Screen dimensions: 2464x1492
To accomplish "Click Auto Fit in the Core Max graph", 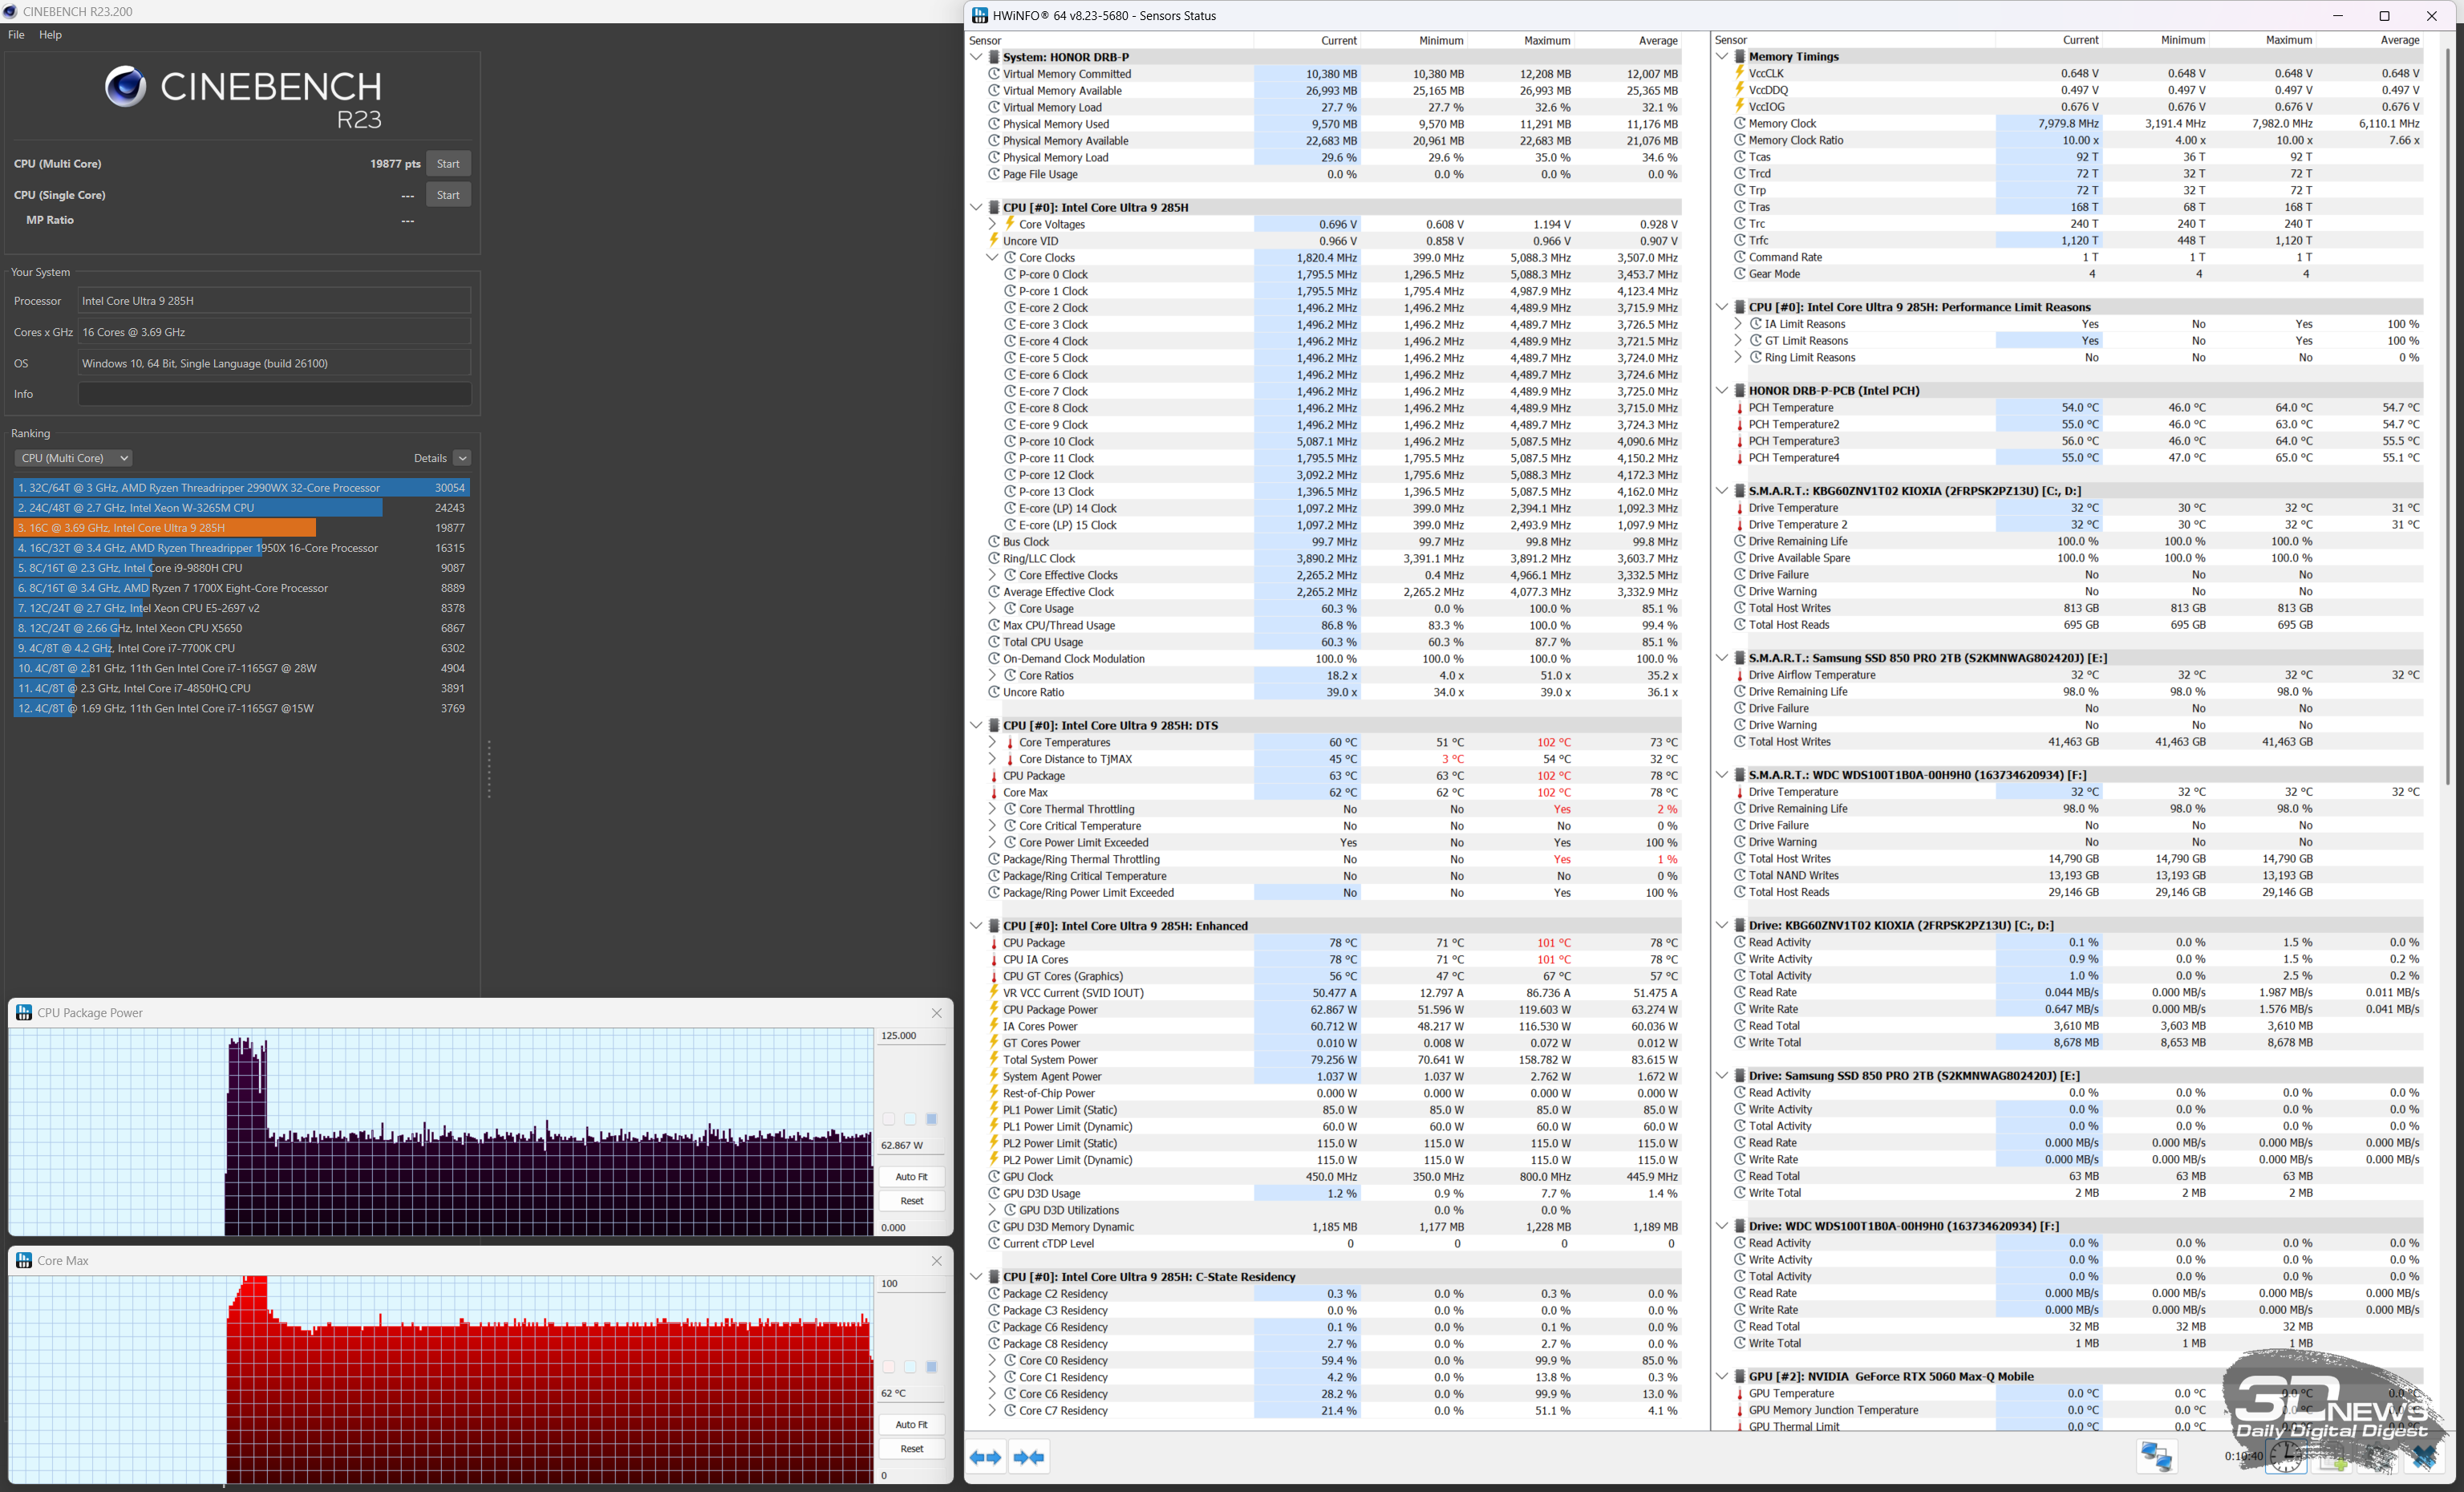I will coord(911,1424).
